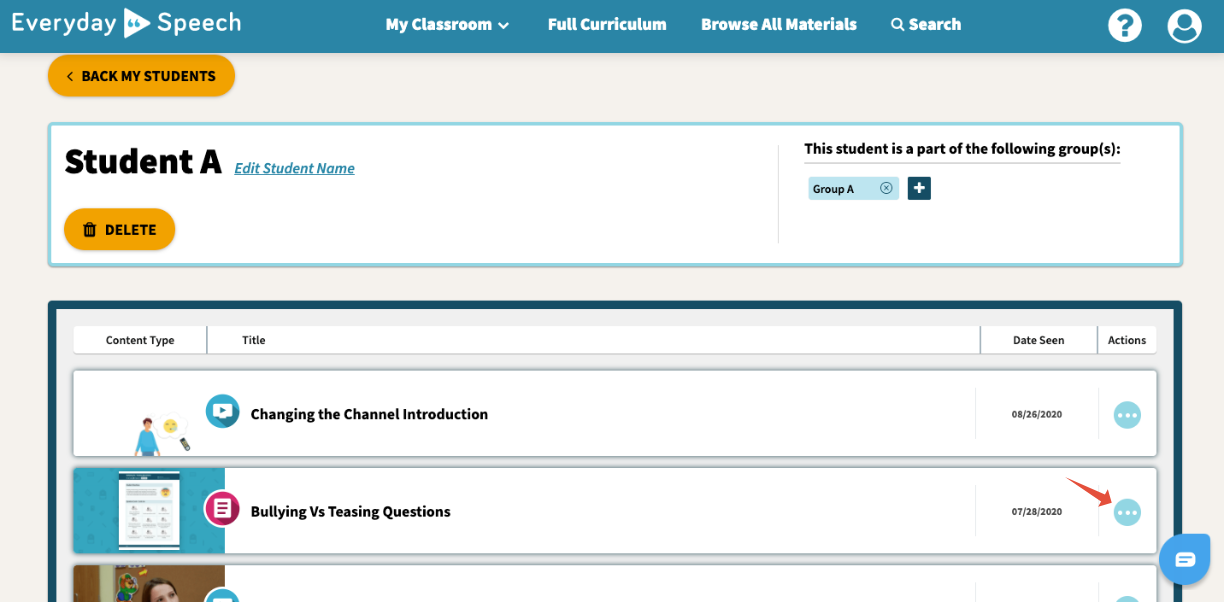
Task: Open Browse All Materials
Action: (x=779, y=25)
